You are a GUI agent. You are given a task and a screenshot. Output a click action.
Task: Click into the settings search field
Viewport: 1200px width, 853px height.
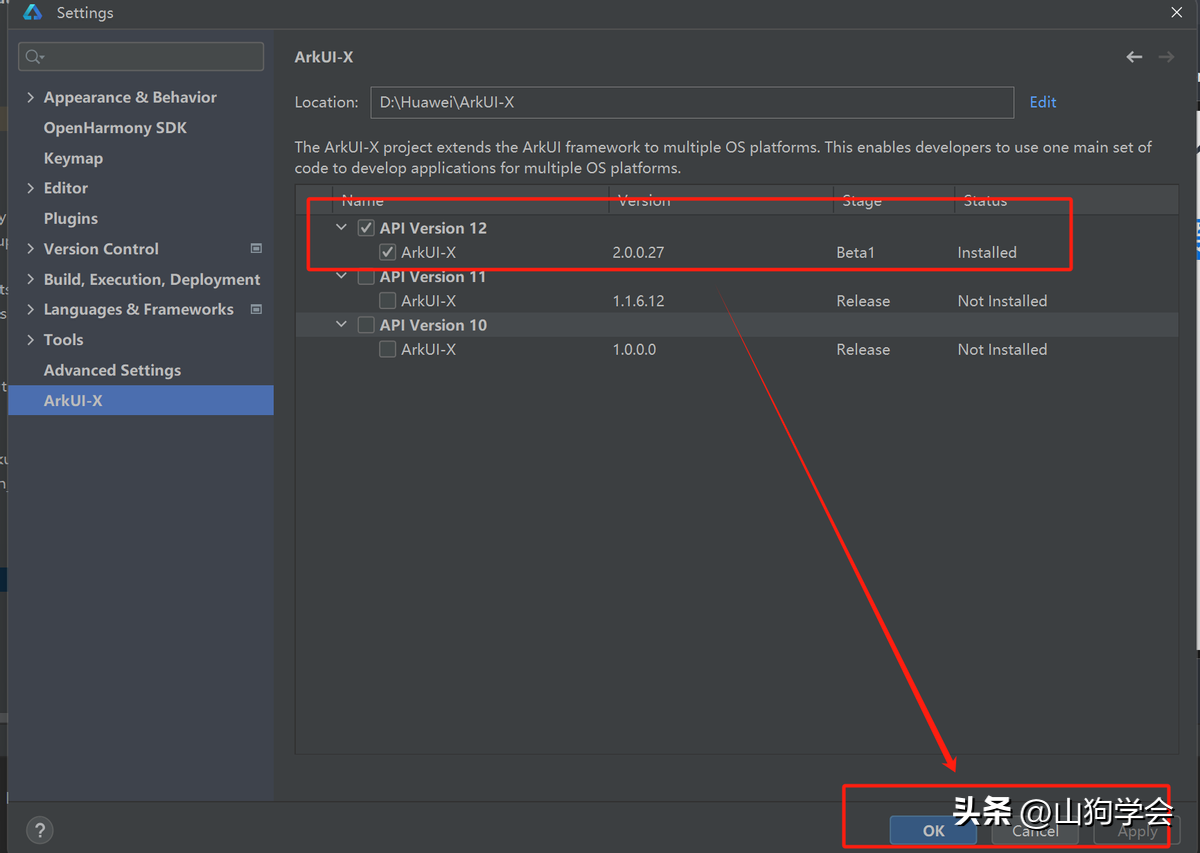(141, 57)
